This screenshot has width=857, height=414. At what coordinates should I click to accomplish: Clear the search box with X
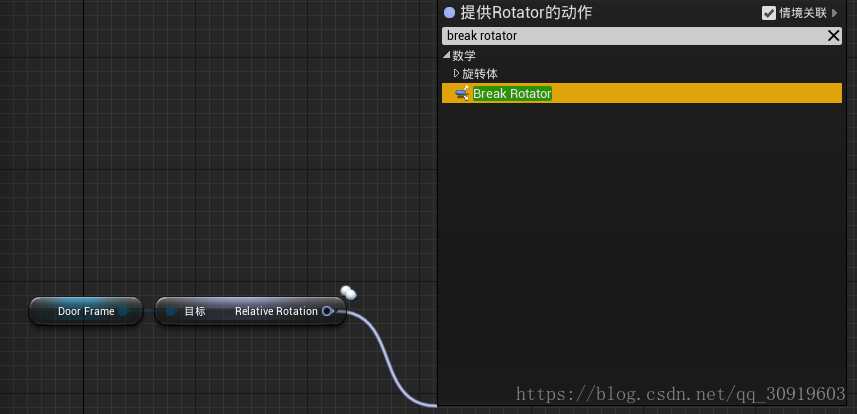833,36
